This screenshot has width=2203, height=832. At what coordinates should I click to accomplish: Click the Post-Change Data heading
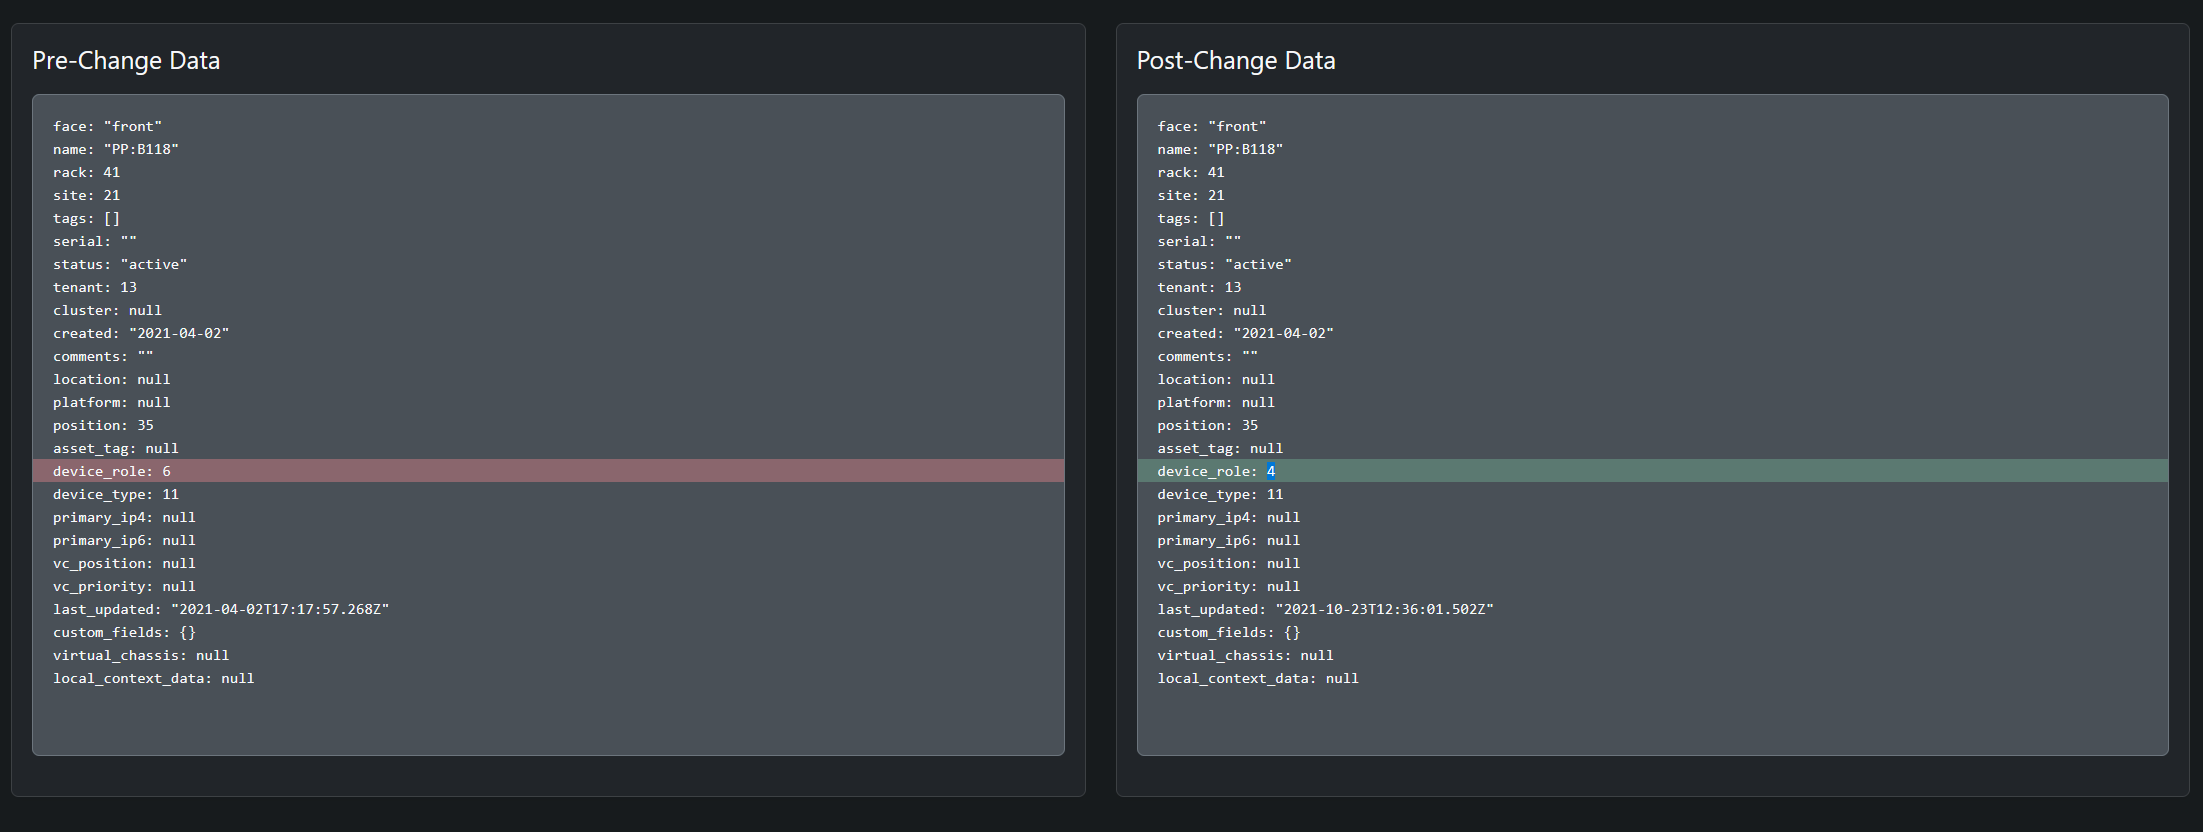(x=1235, y=61)
